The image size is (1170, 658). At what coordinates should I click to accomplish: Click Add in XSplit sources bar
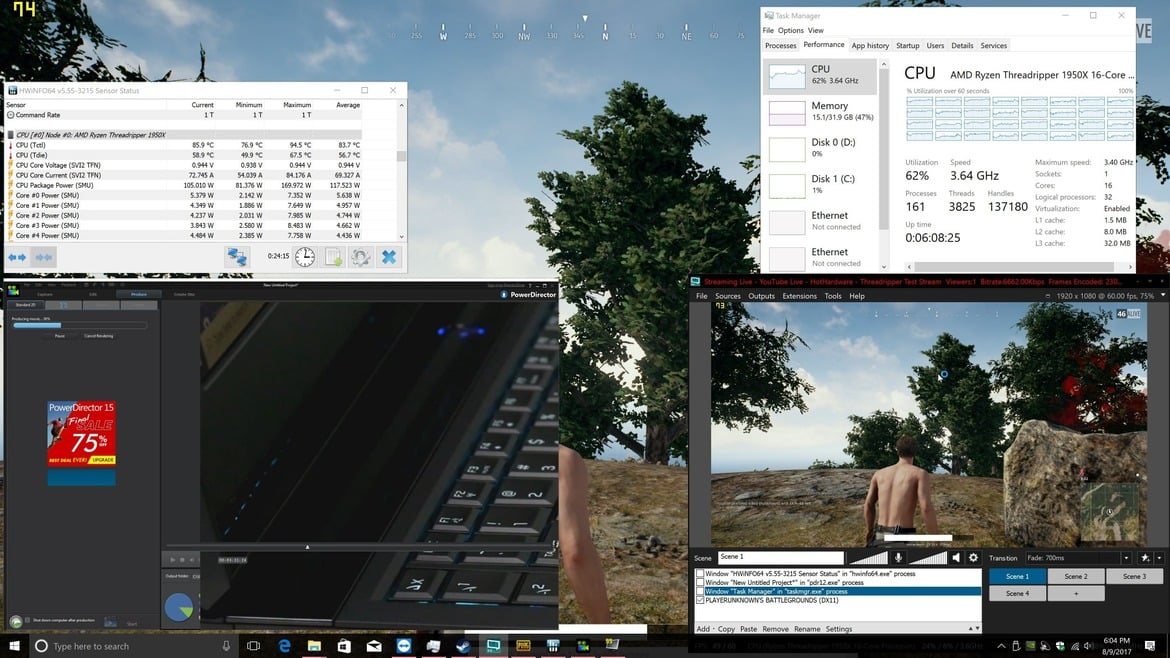click(x=704, y=629)
